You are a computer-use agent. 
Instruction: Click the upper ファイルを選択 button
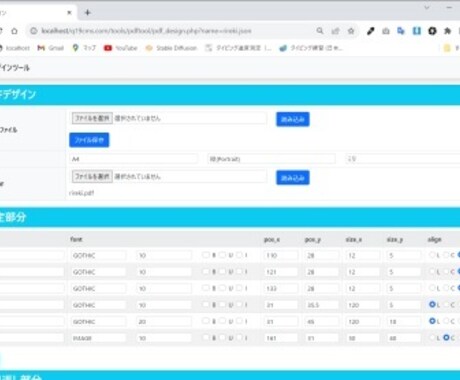click(x=92, y=118)
